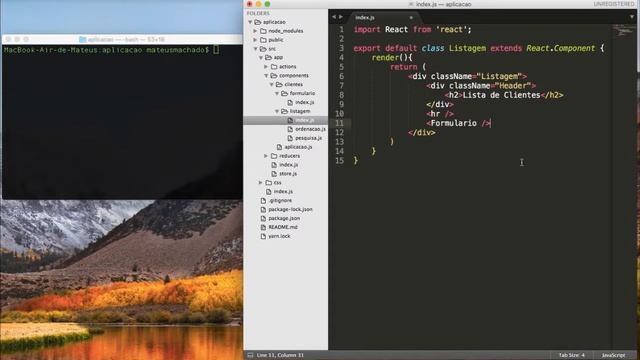
Task: Collapse the aplicacao root folder arrow
Action: click(x=250, y=22)
